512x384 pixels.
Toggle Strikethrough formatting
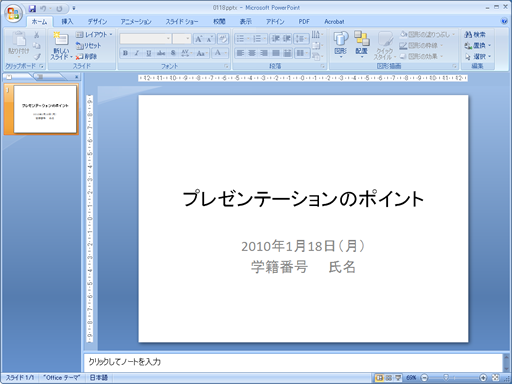tap(161, 53)
